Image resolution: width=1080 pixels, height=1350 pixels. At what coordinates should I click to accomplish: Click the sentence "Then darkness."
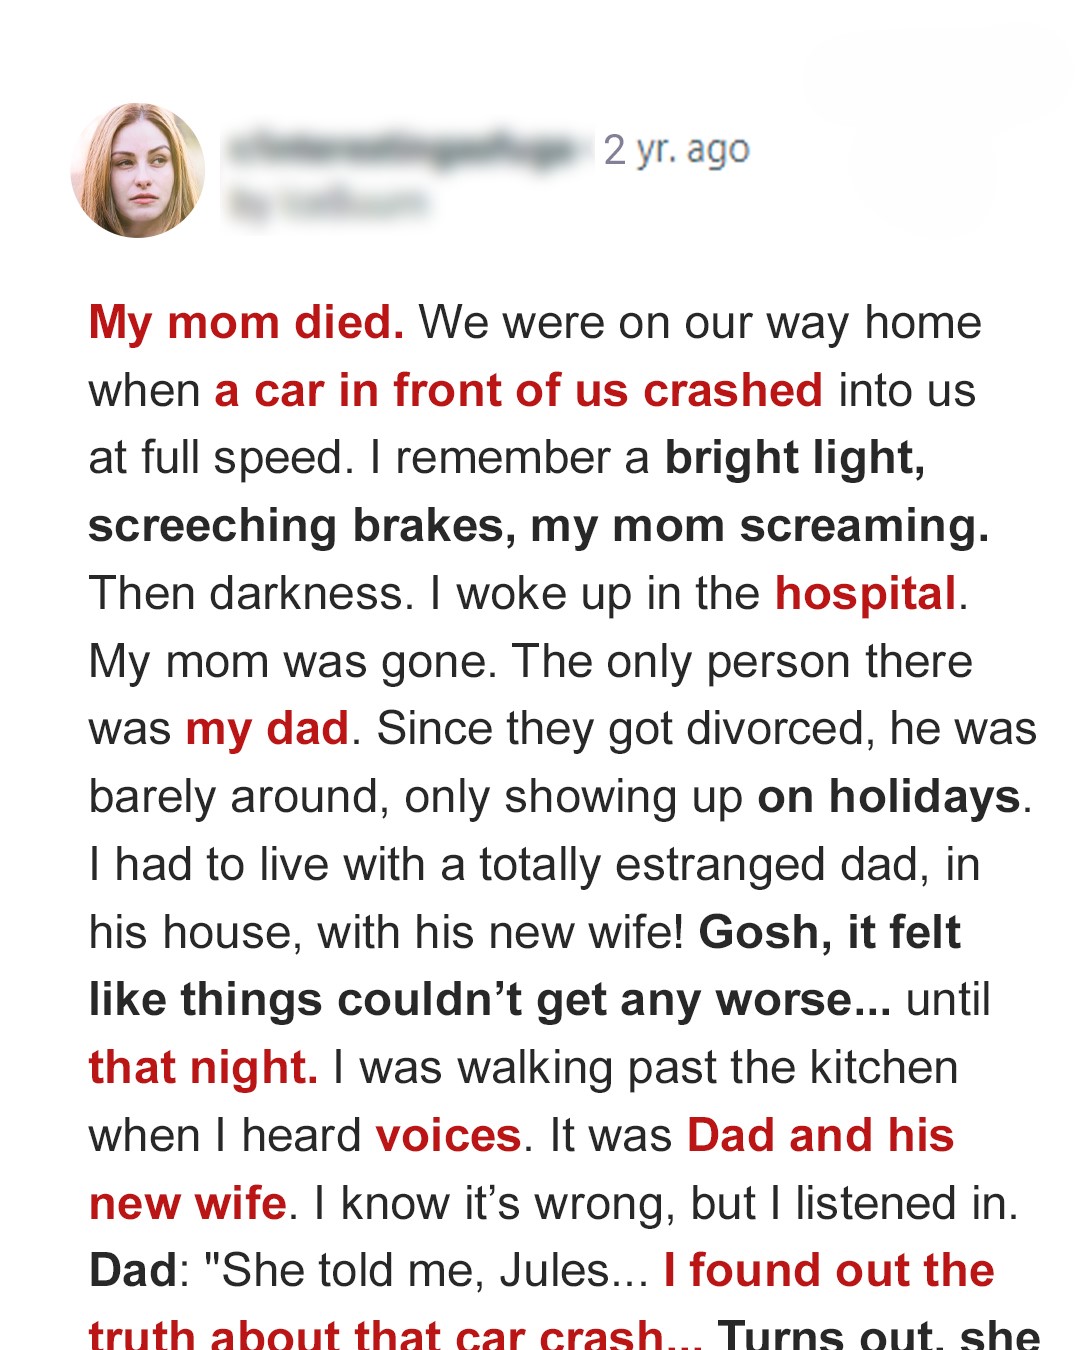[252, 594]
